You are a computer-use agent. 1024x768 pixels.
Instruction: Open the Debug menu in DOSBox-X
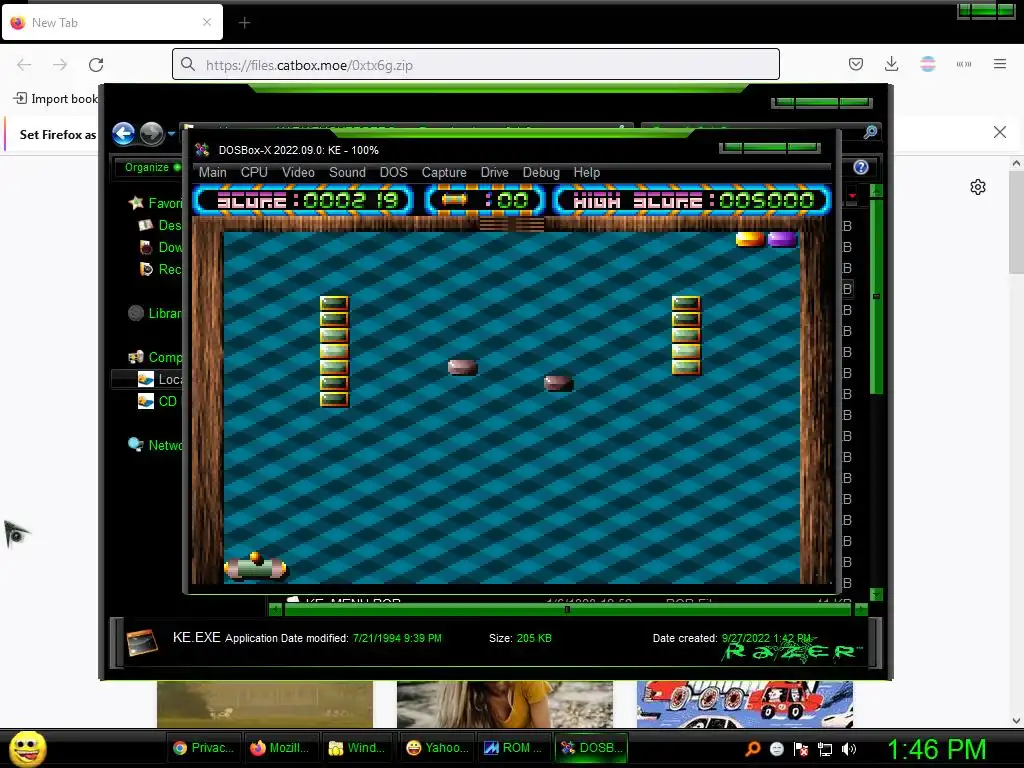pyautogui.click(x=541, y=172)
